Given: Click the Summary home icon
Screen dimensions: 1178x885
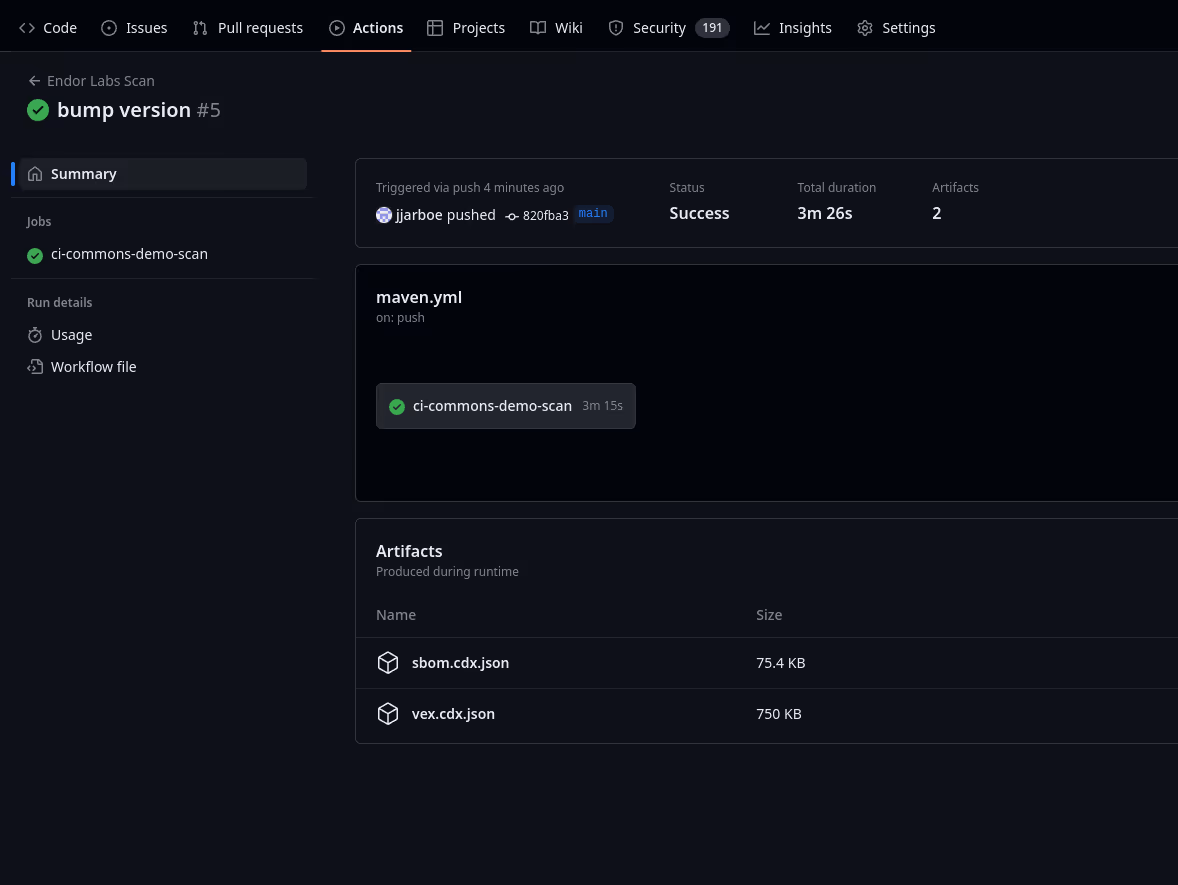Looking at the screenshot, I should pyautogui.click(x=35, y=174).
